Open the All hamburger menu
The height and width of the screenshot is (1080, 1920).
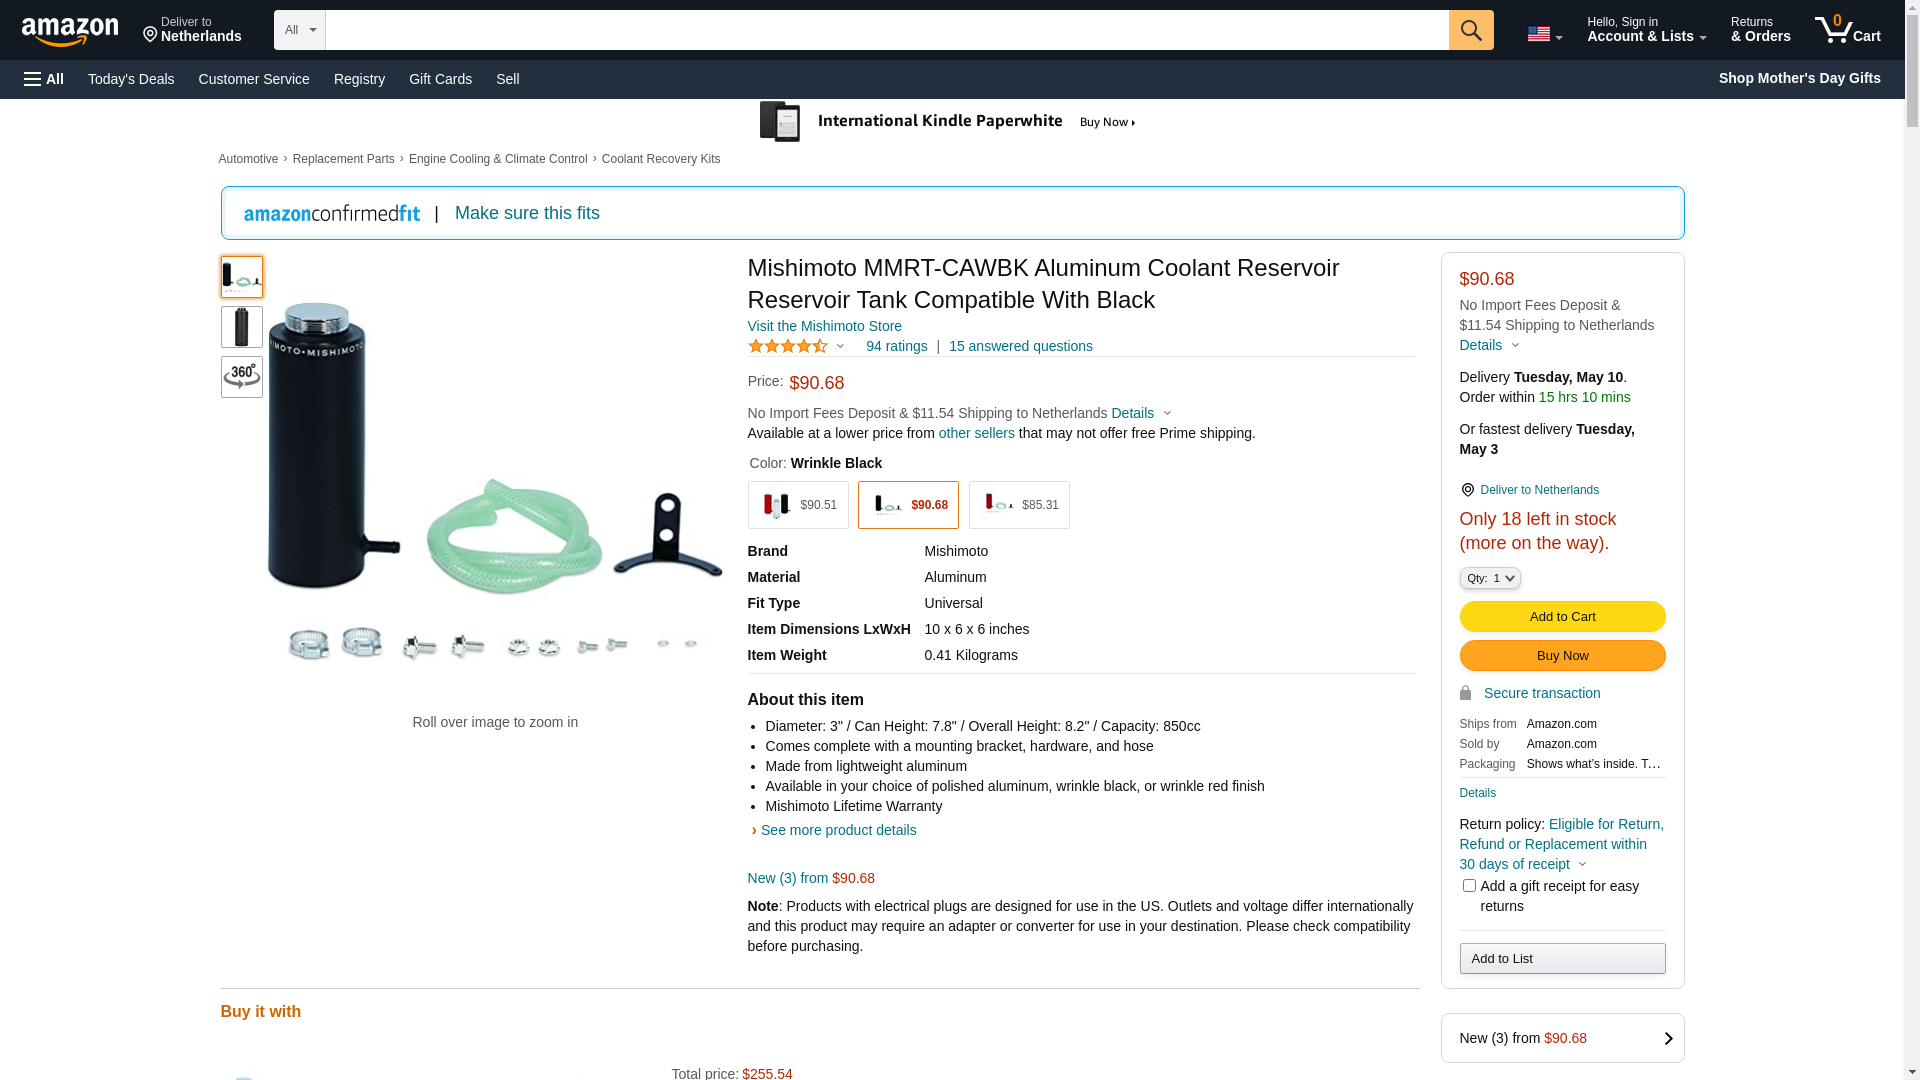pyautogui.click(x=44, y=79)
